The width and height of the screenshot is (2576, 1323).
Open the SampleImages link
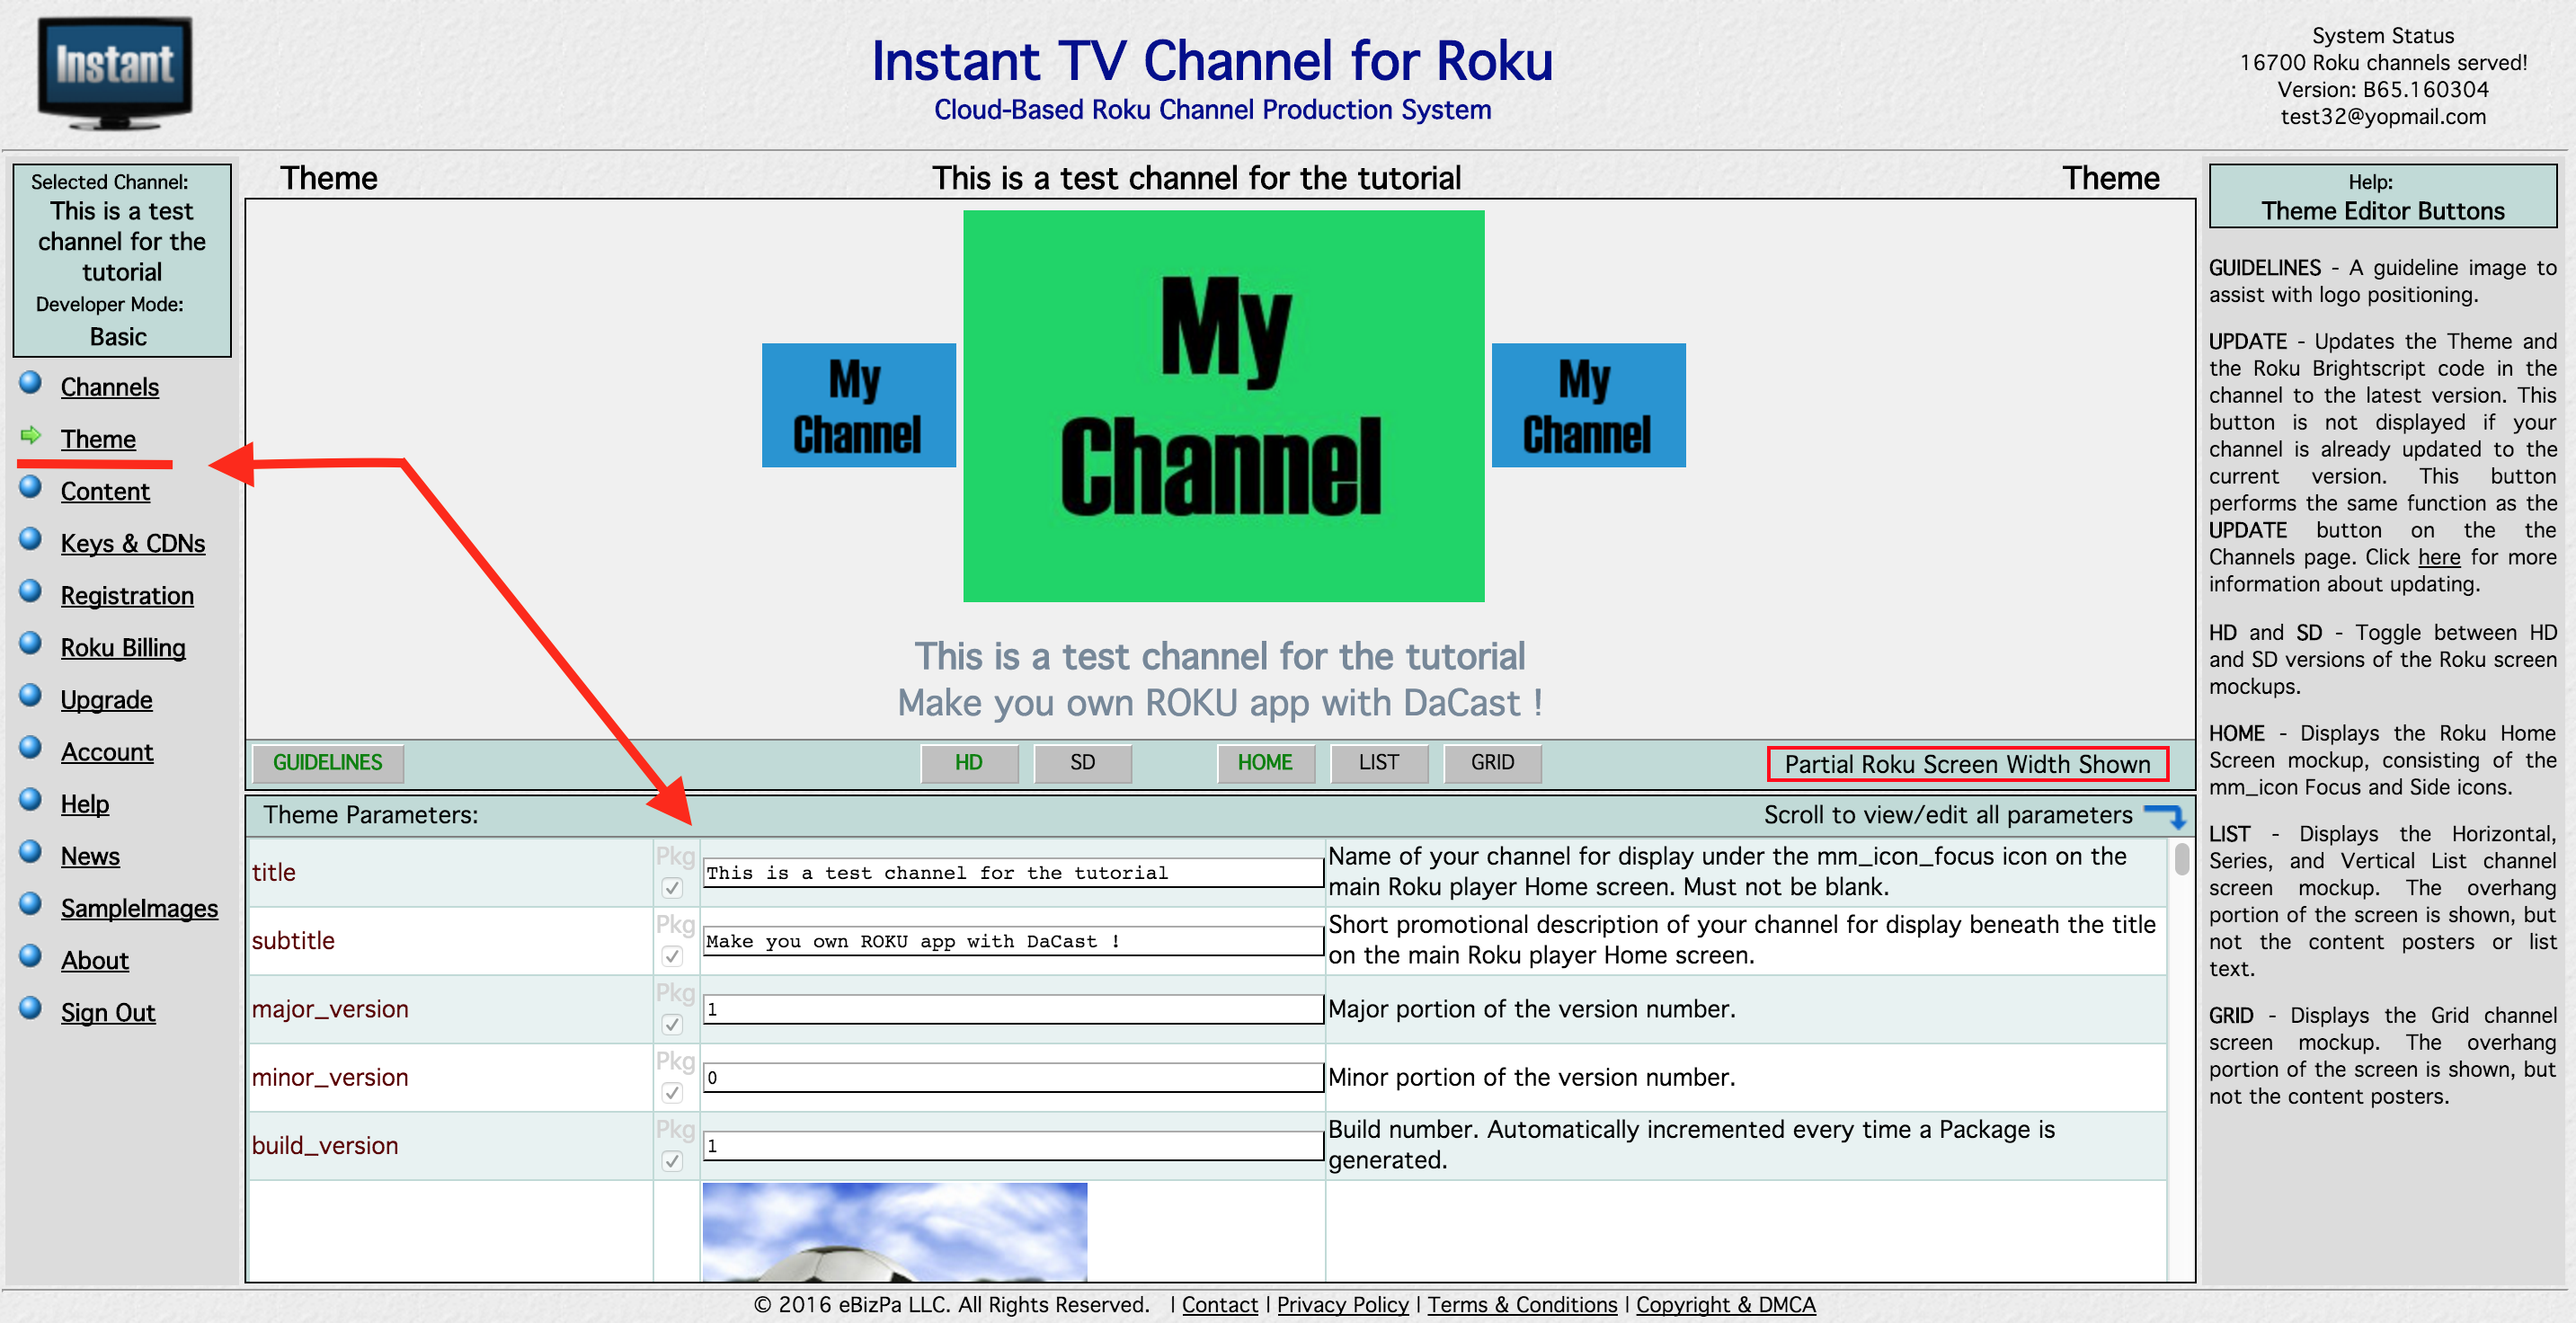point(139,907)
